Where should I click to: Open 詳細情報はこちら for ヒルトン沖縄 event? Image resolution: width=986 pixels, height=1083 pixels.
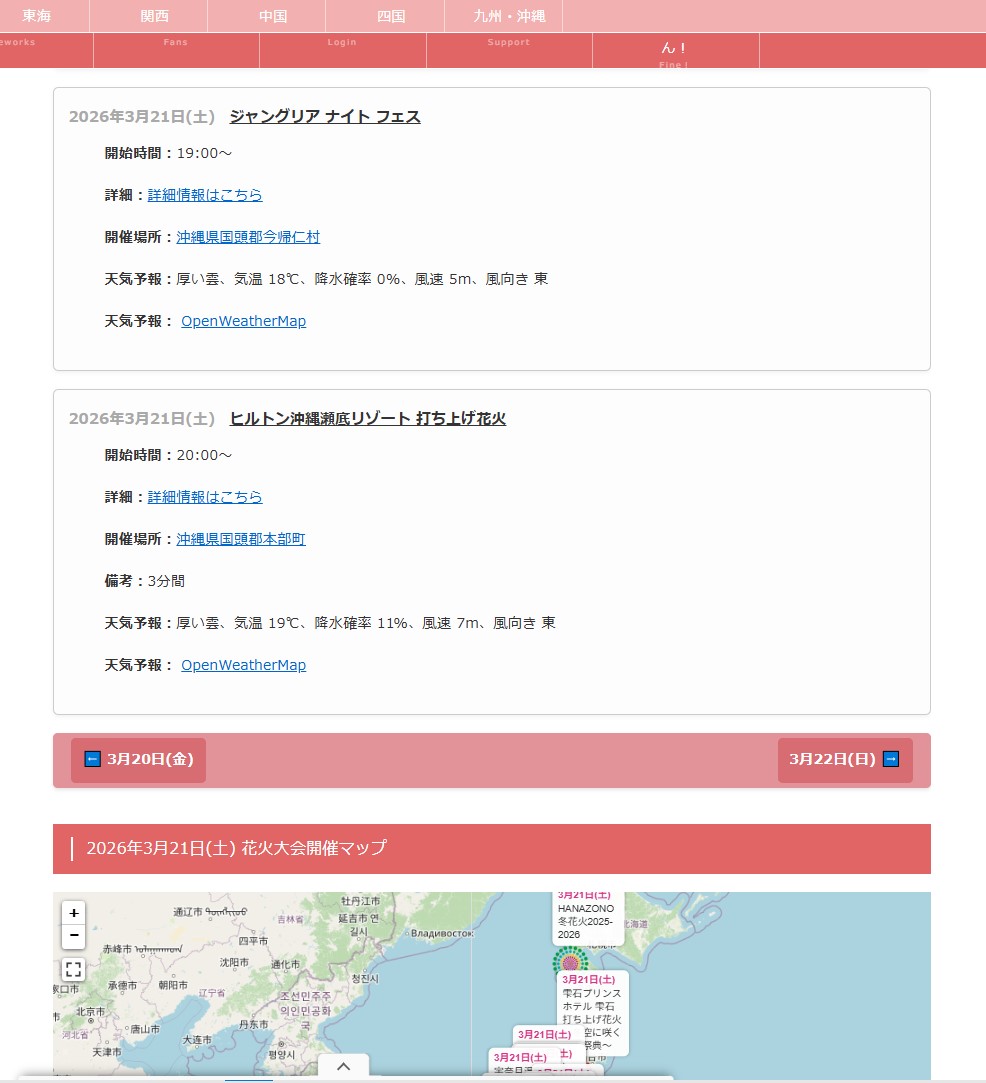click(205, 497)
